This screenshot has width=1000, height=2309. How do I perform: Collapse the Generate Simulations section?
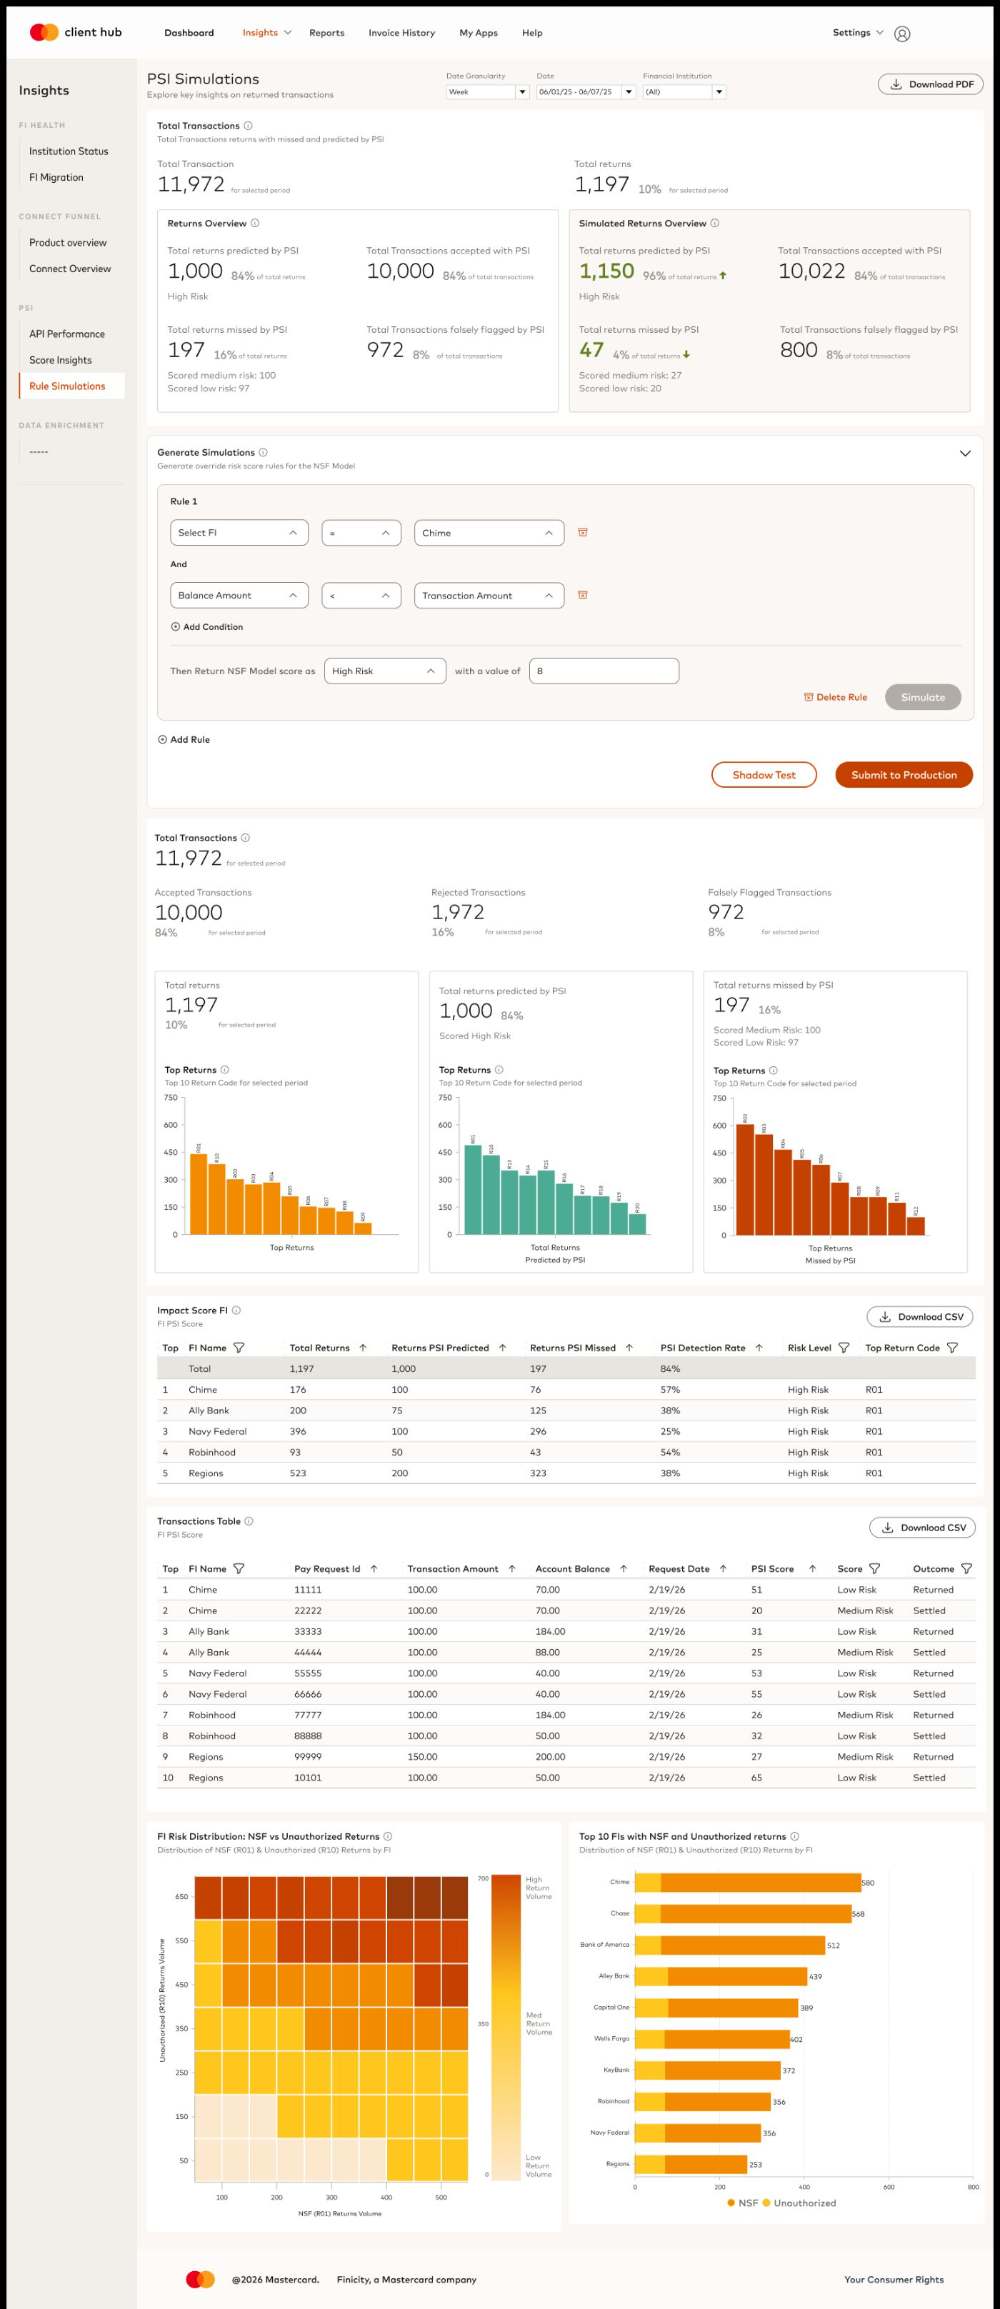(965, 453)
